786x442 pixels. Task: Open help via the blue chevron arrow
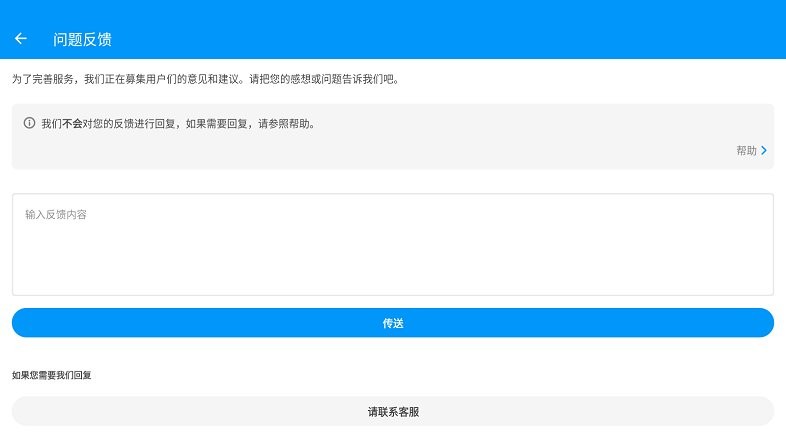click(x=764, y=151)
